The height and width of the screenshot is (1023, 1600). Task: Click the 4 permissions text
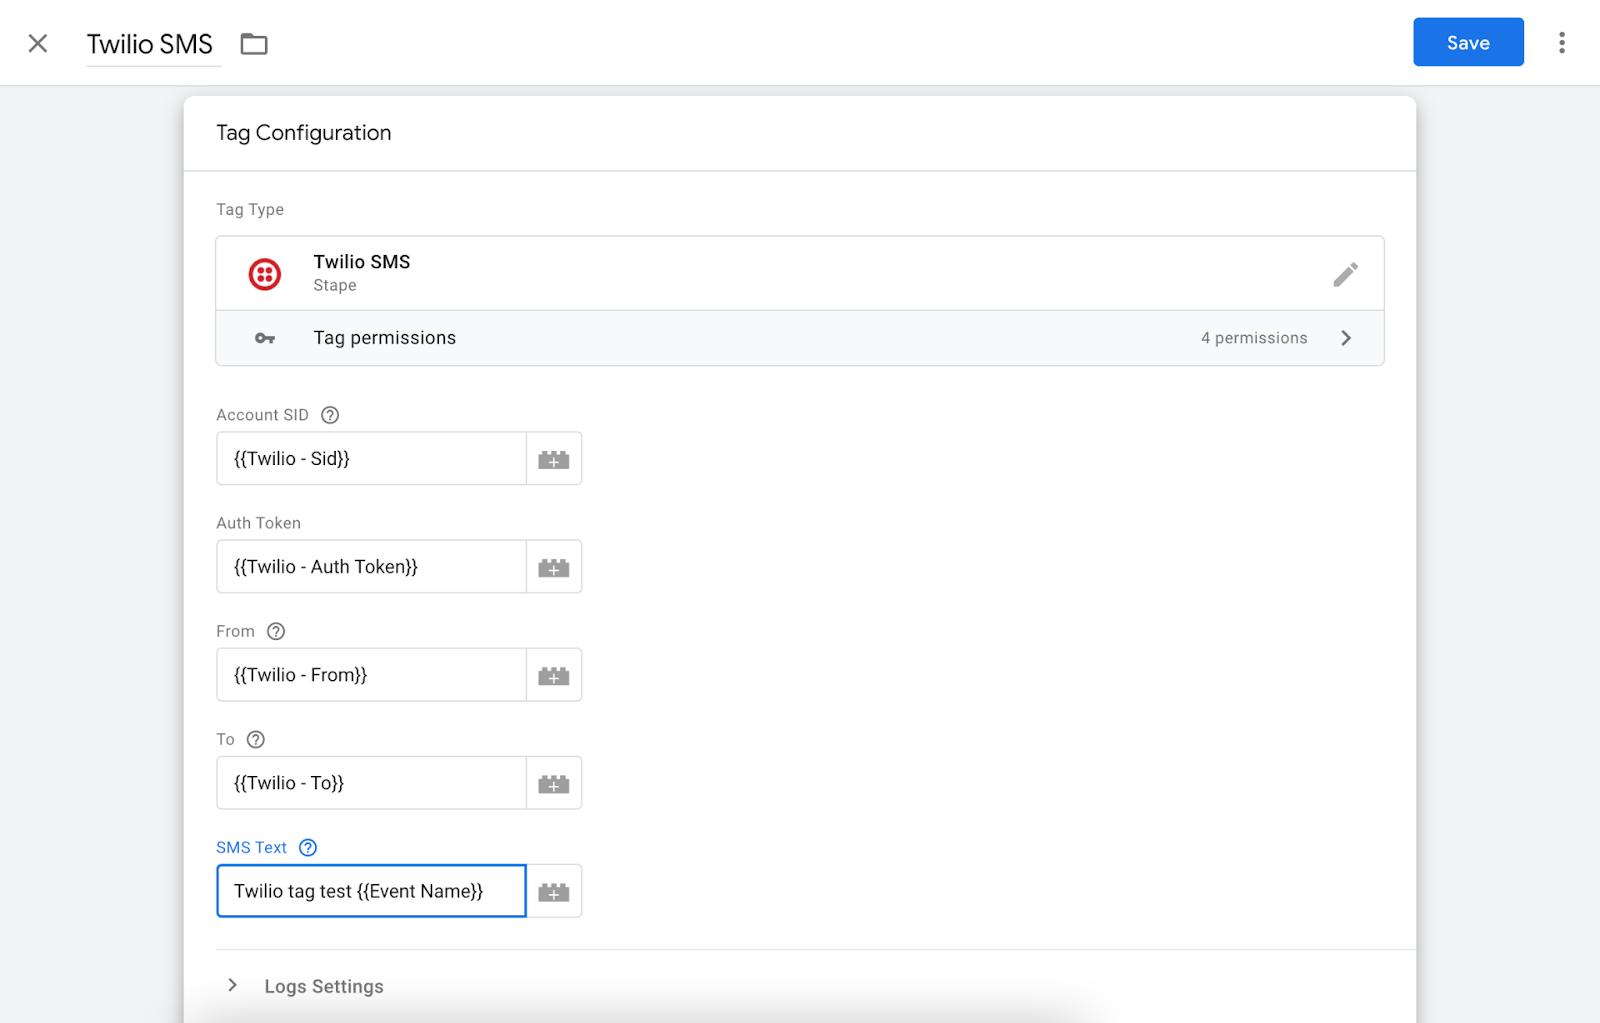tap(1254, 338)
